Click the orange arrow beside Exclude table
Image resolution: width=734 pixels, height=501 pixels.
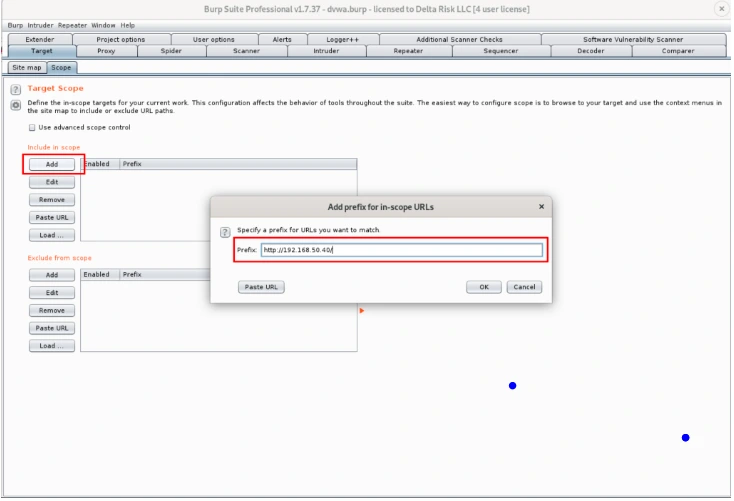361,311
